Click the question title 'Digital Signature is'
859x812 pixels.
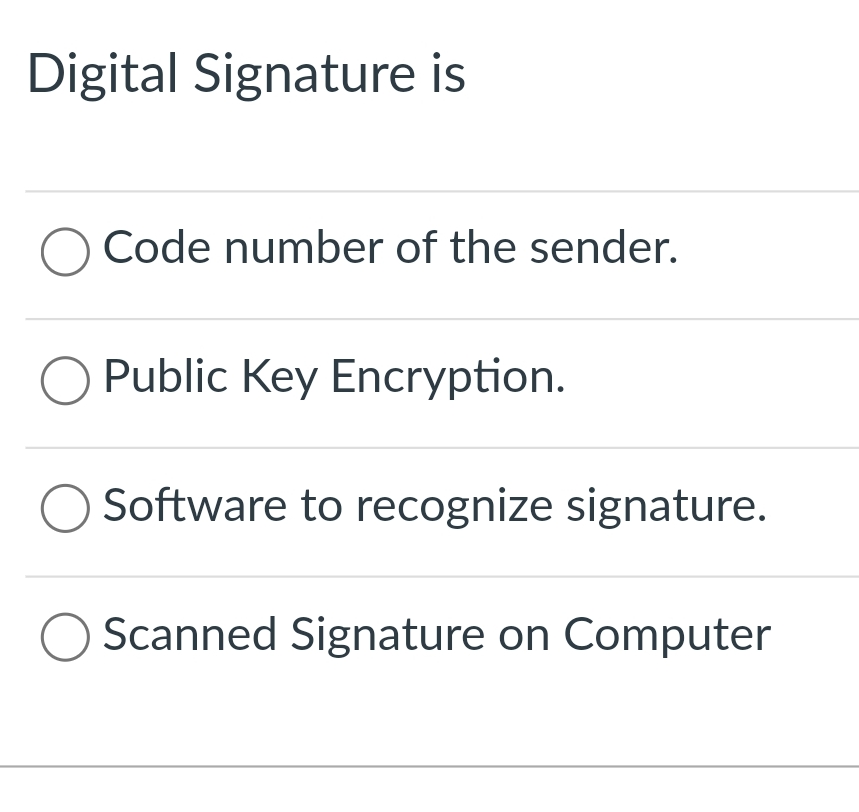[247, 73]
